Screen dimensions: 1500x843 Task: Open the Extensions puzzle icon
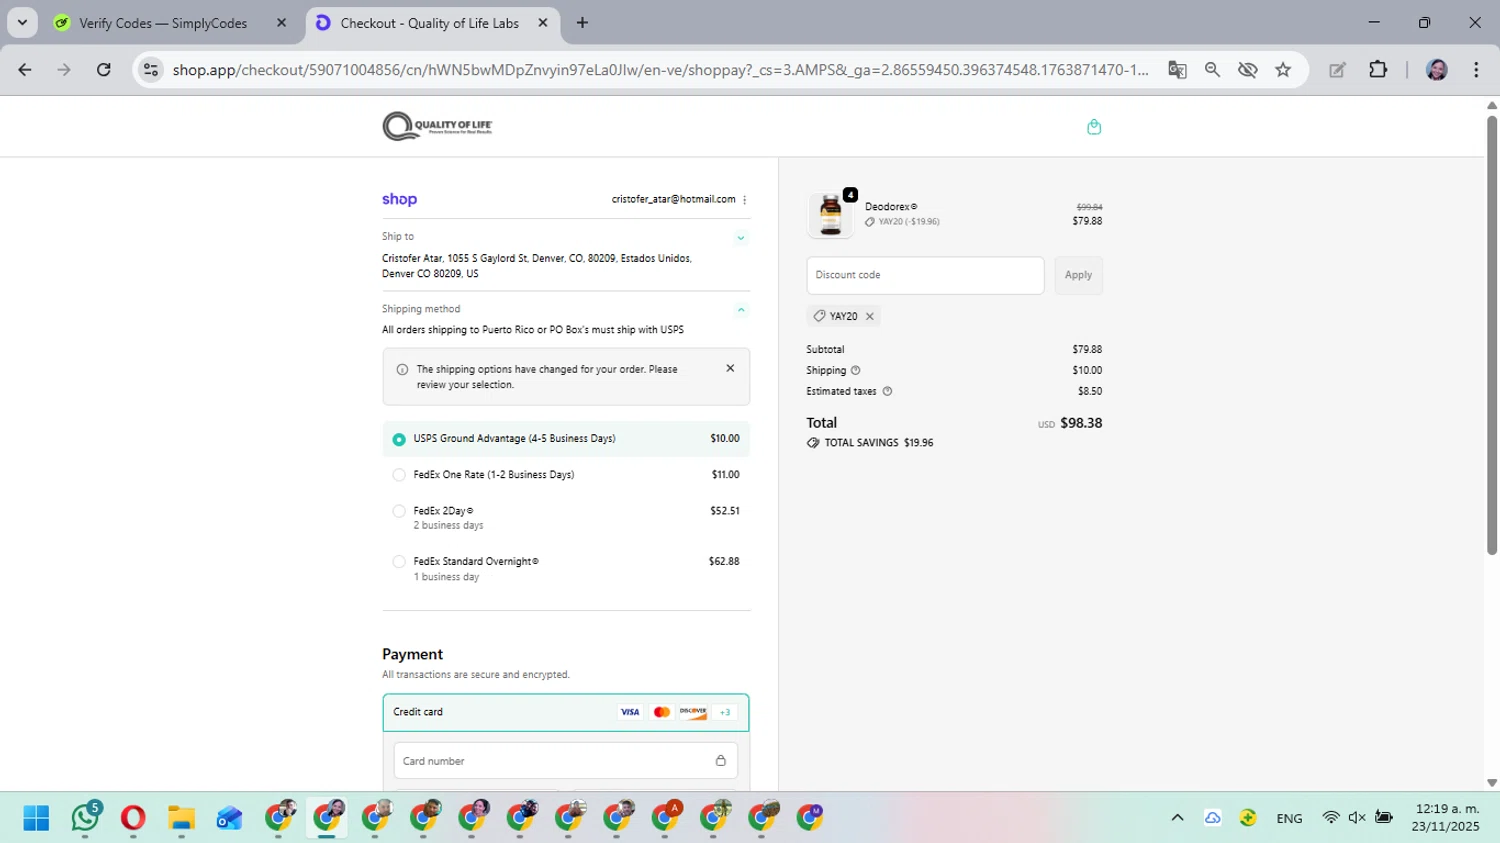click(x=1378, y=70)
